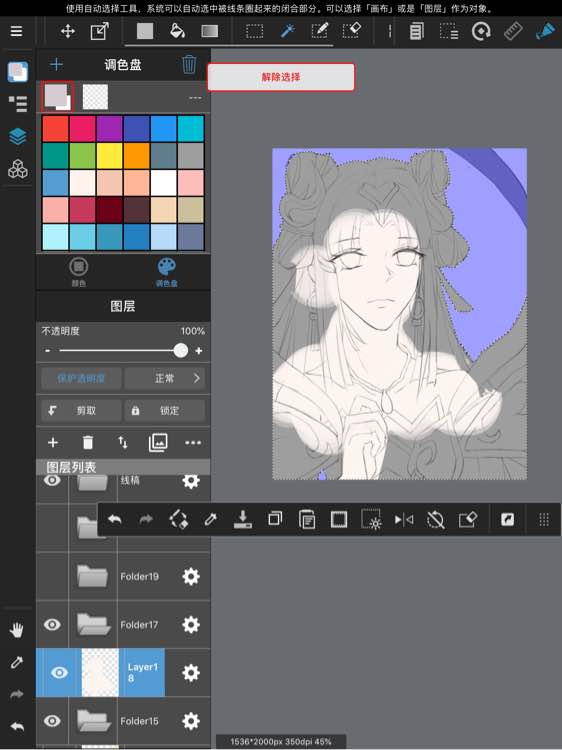
Task: Select the Bucket fill tool
Action: click(x=177, y=31)
